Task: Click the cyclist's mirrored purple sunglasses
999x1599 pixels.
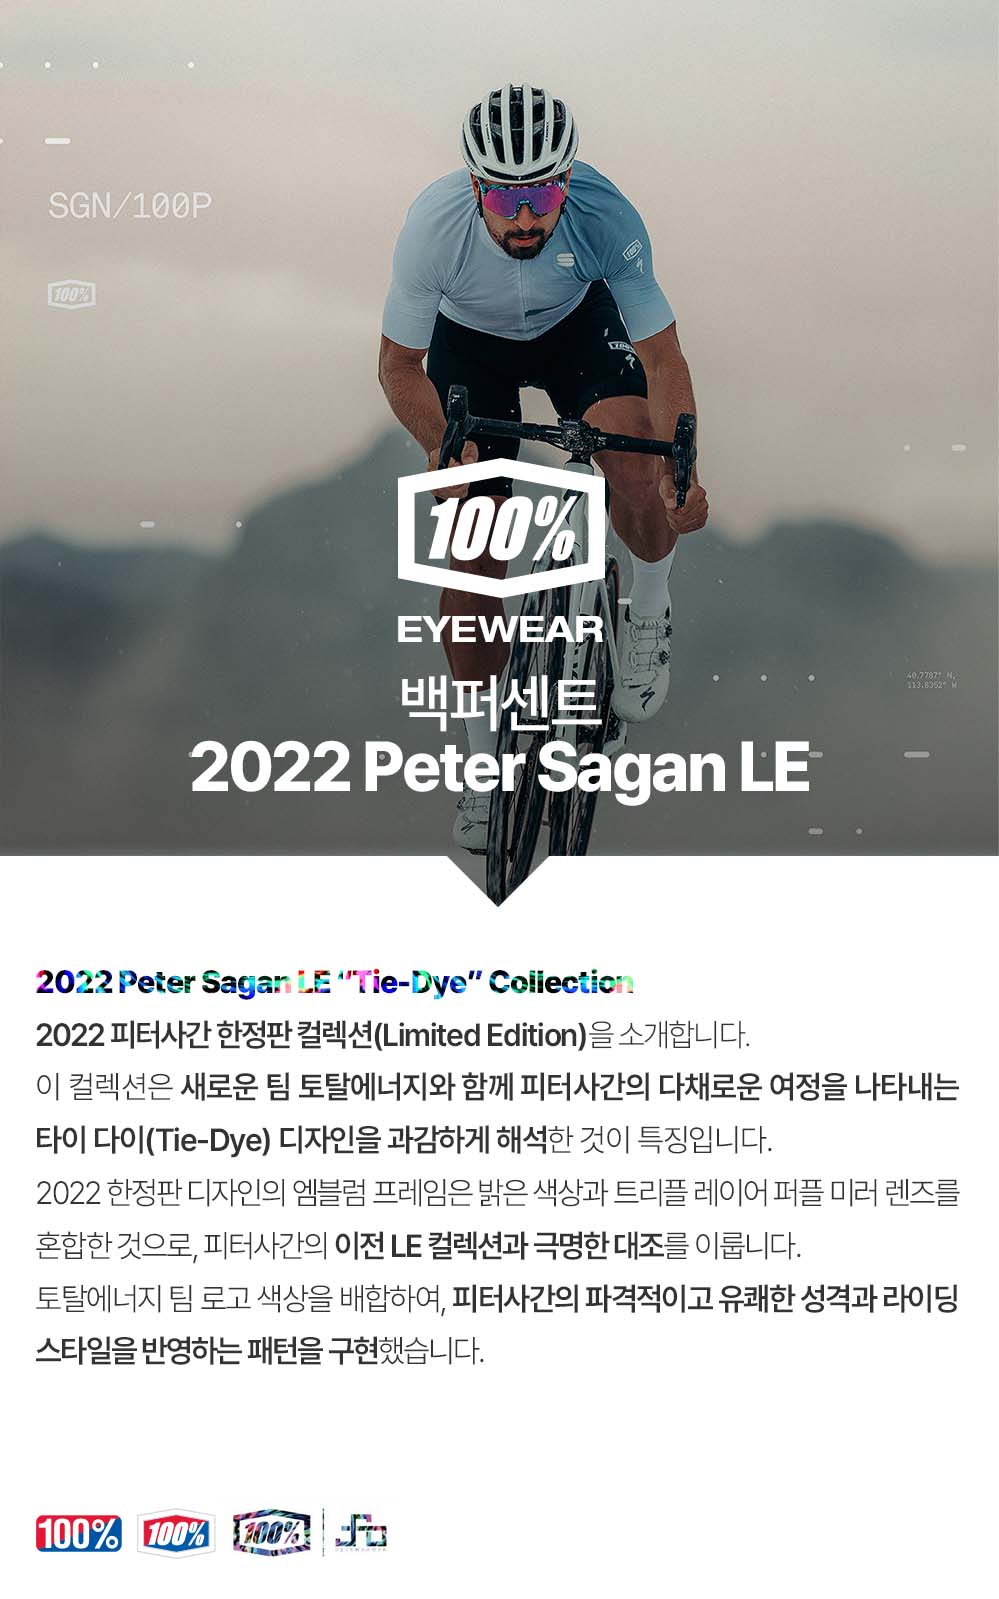Action: click(x=525, y=198)
